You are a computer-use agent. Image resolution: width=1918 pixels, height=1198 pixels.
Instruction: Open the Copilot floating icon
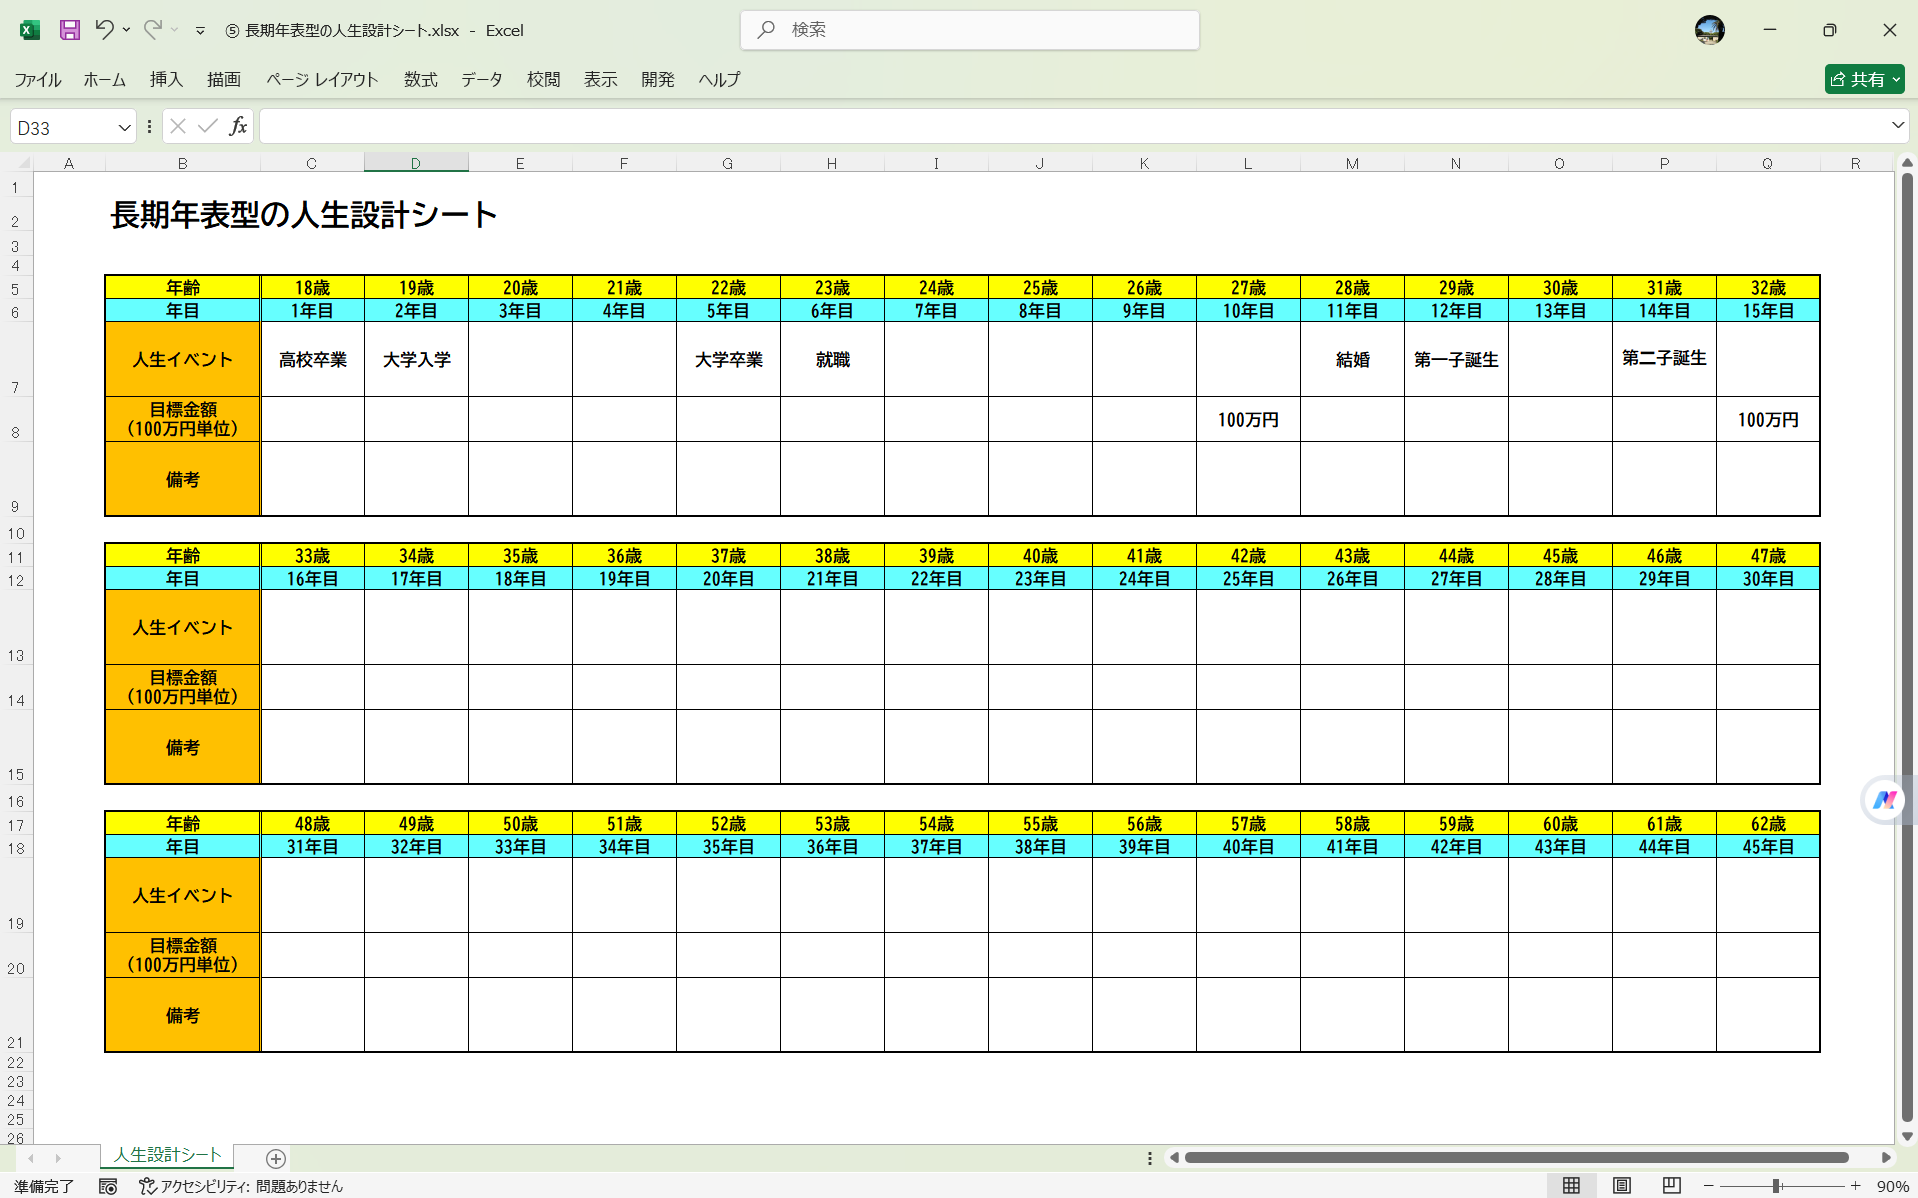(1884, 800)
